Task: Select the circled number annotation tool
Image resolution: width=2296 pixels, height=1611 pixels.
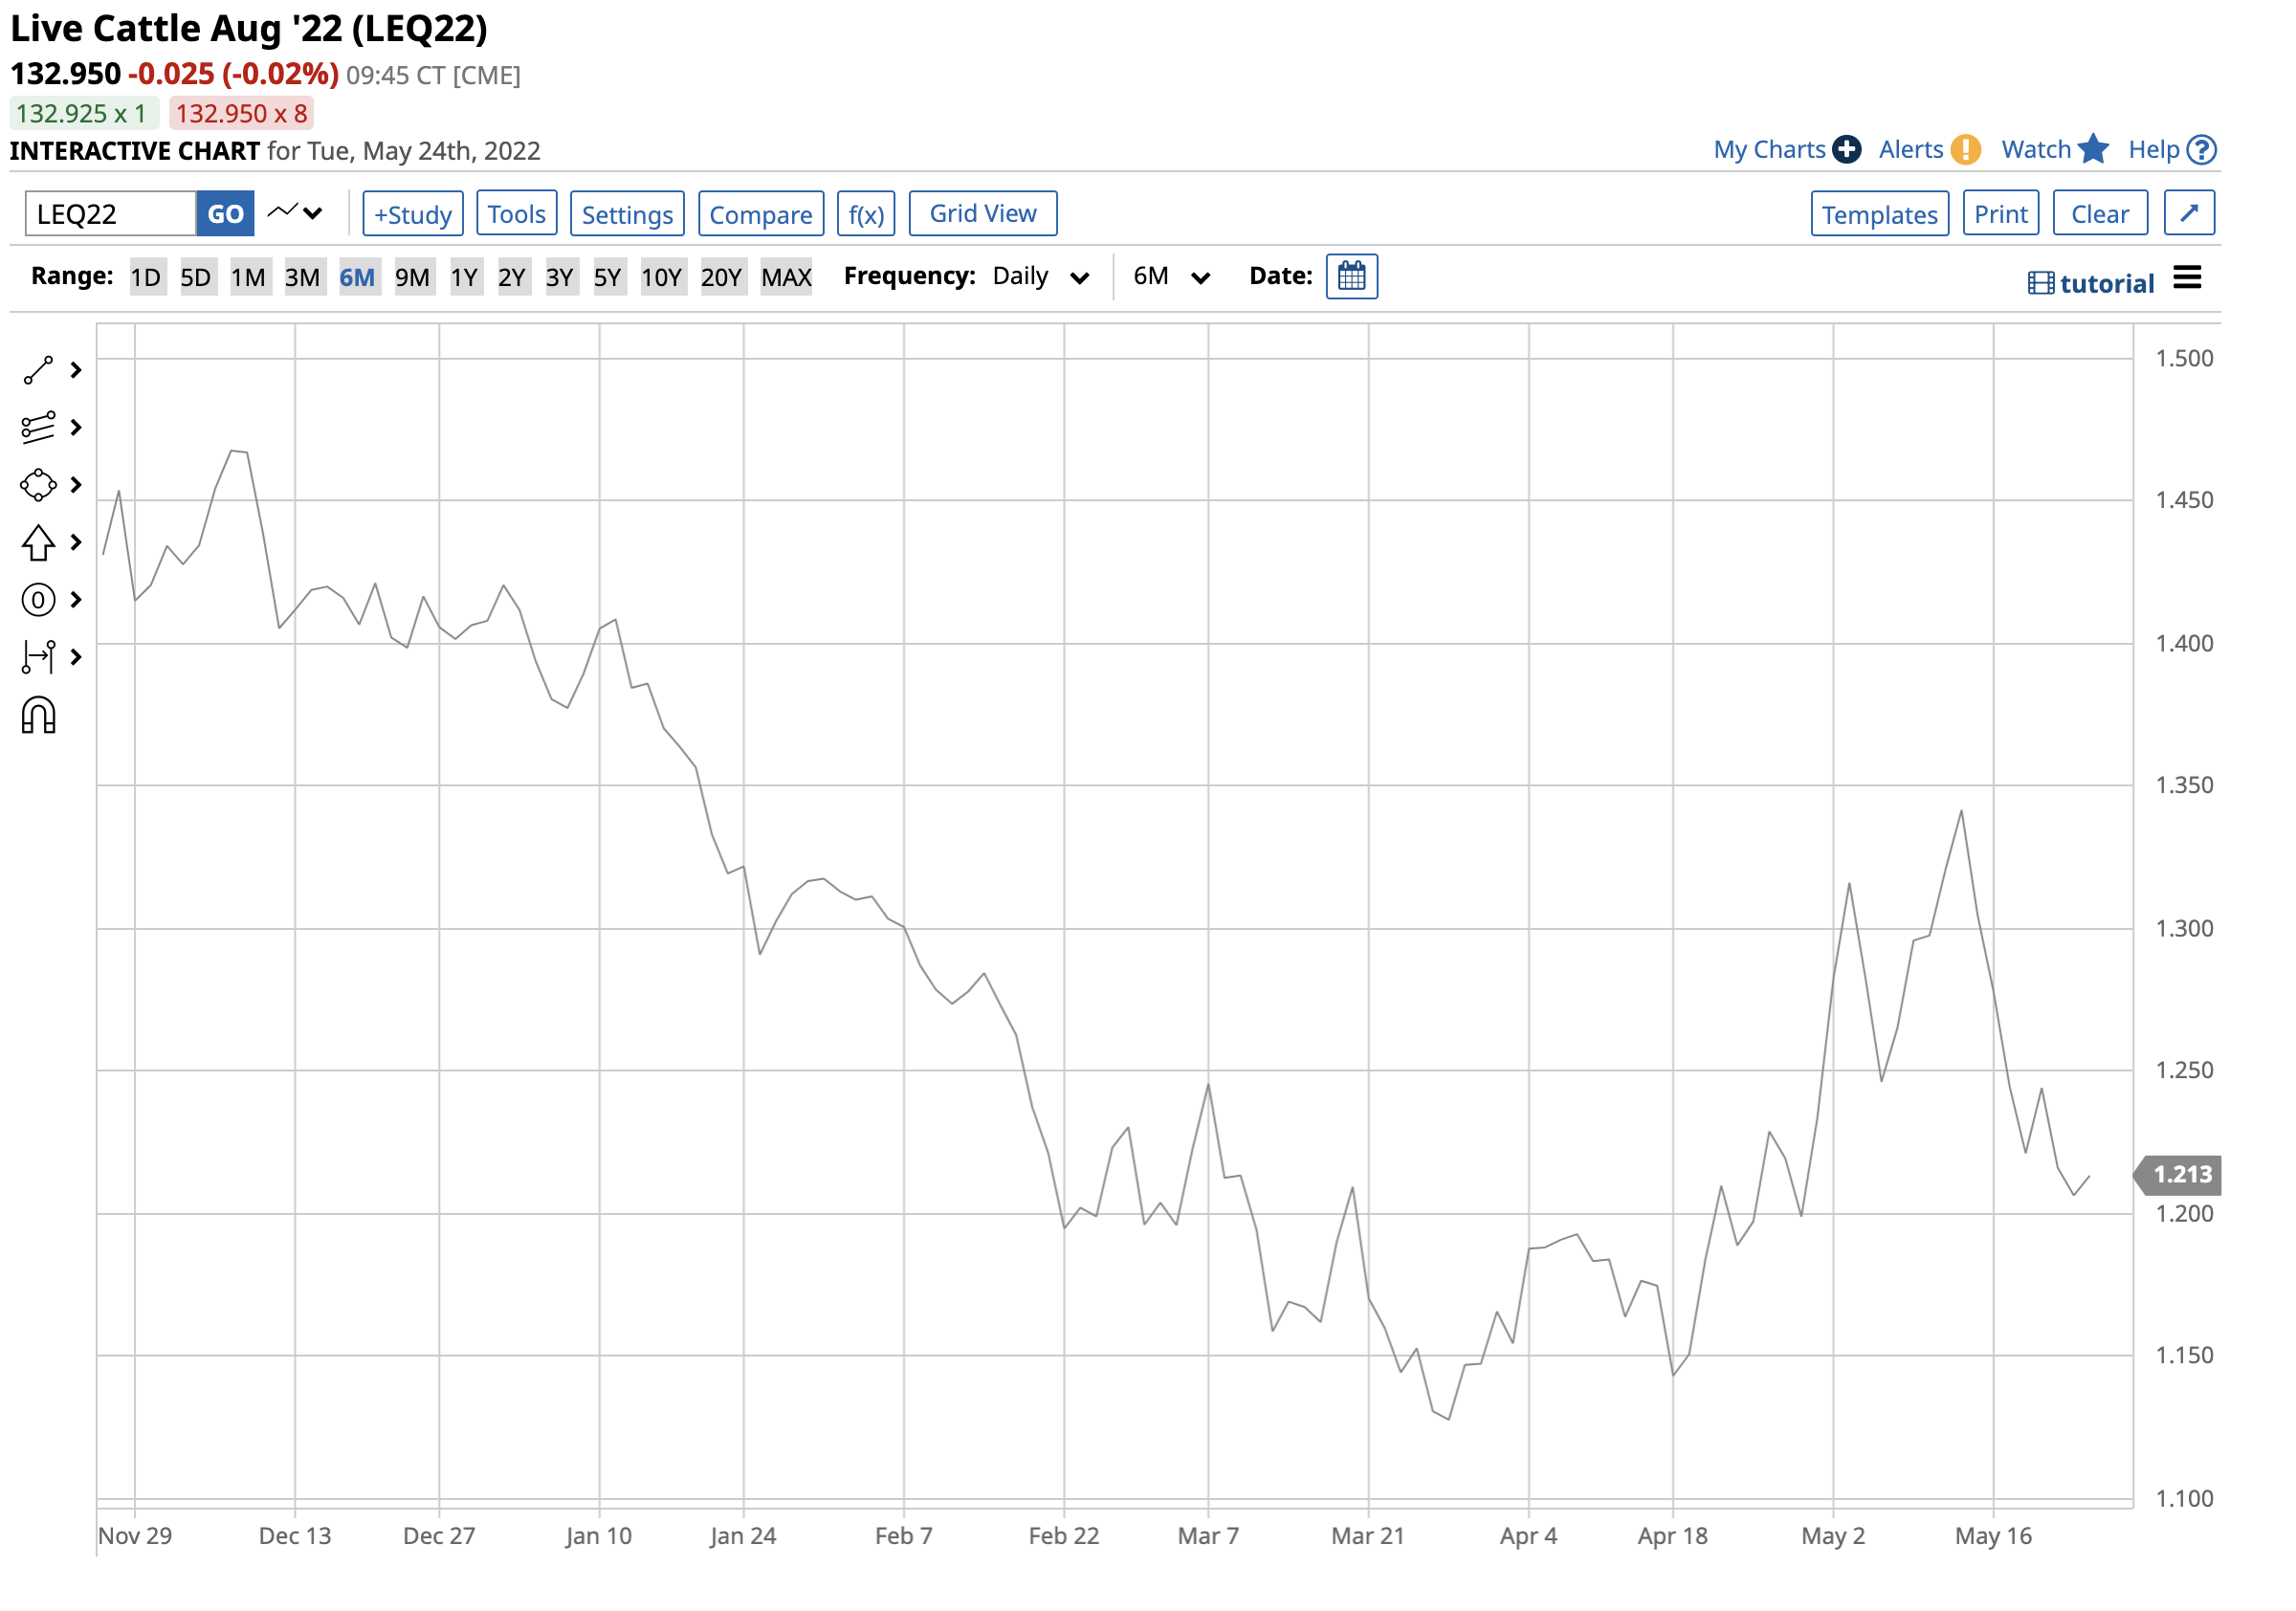Action: point(39,600)
